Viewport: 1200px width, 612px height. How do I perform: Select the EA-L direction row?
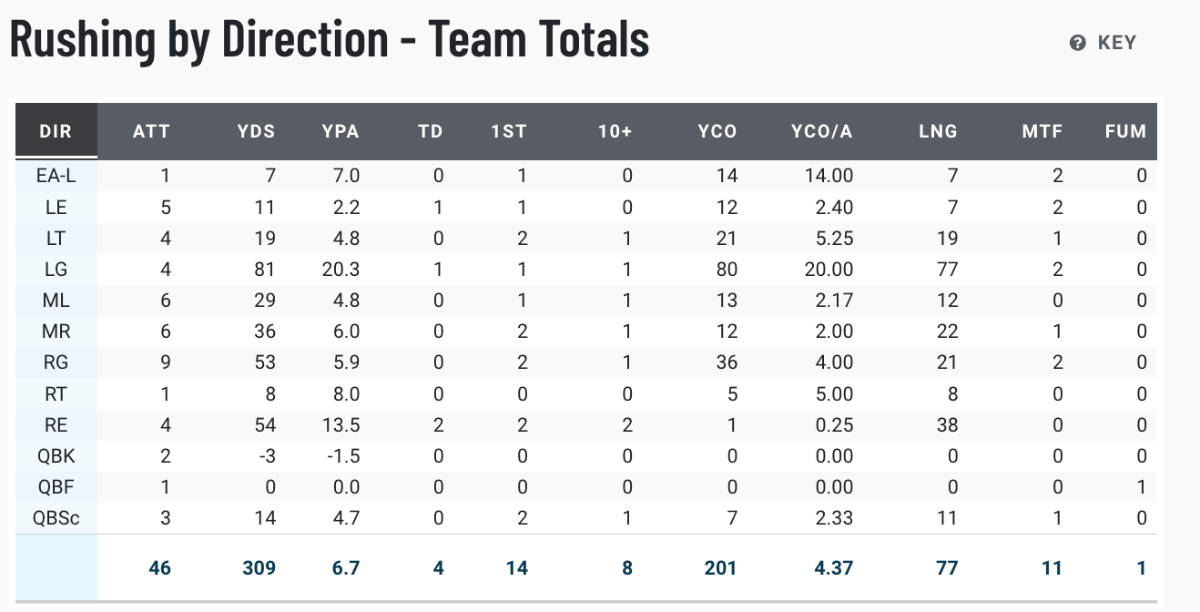coord(586,176)
